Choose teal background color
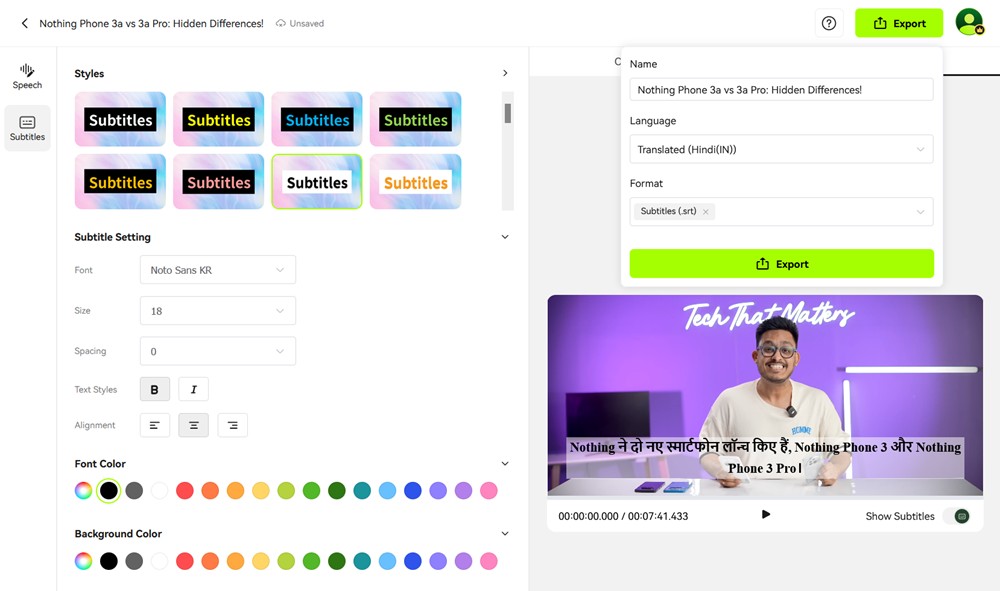 362,561
